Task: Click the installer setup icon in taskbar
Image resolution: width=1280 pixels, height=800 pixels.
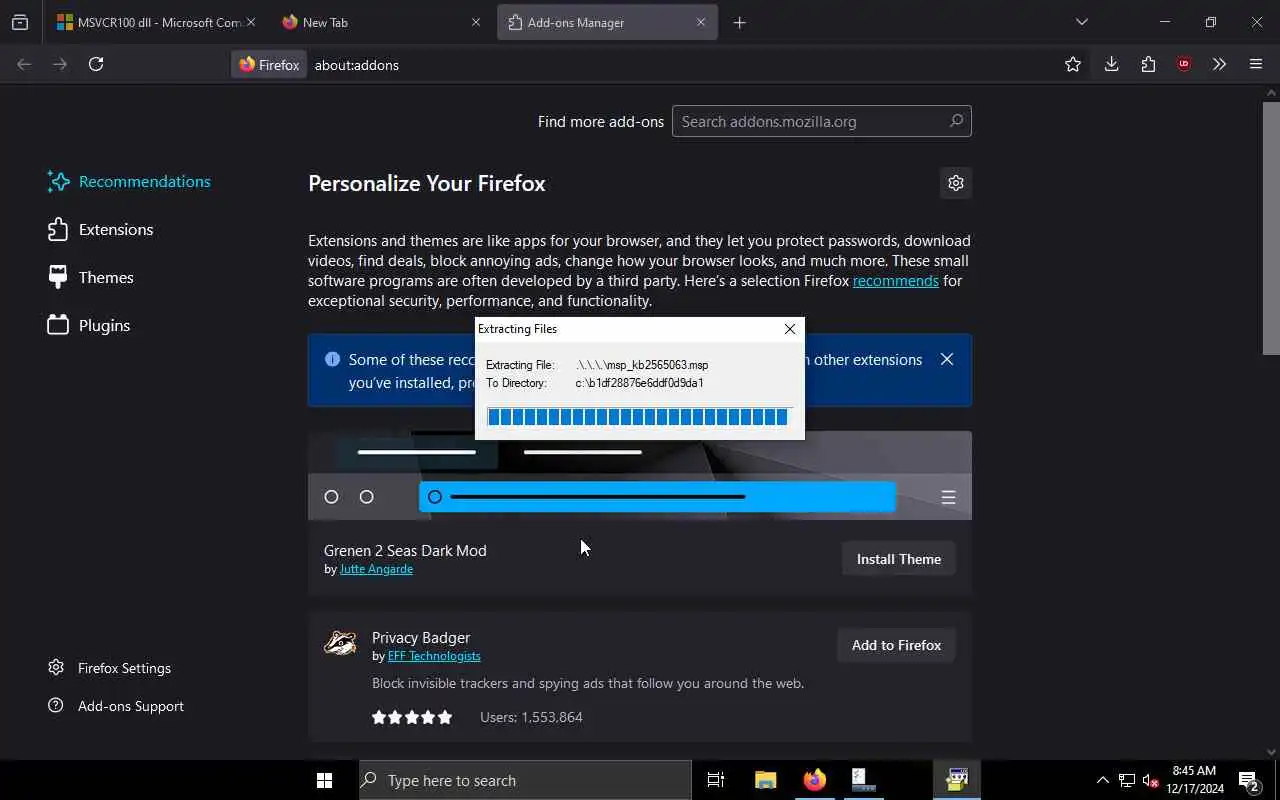Action: tap(863, 780)
